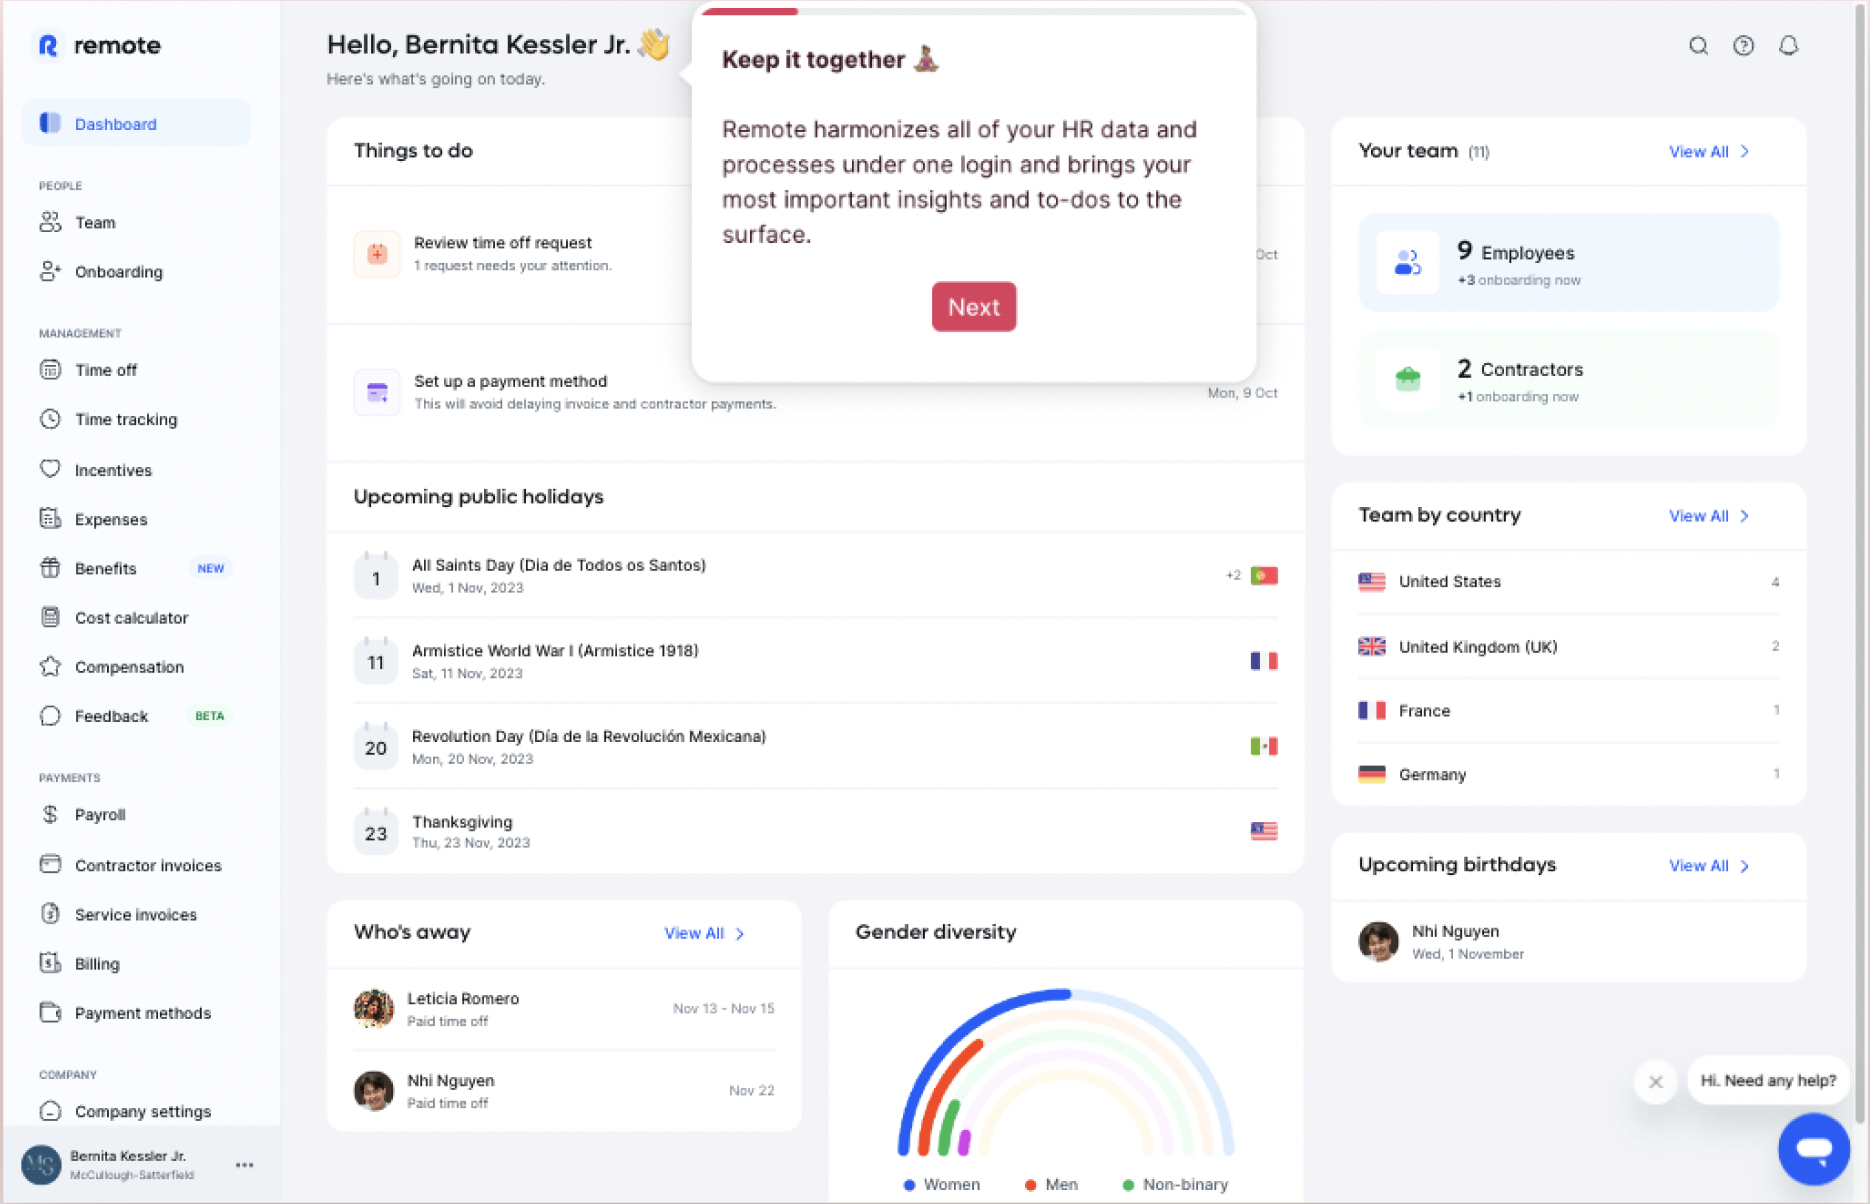Image resolution: width=1870 pixels, height=1204 pixels.
Task: Select the Payroll dollar icon
Action: pos(51,814)
